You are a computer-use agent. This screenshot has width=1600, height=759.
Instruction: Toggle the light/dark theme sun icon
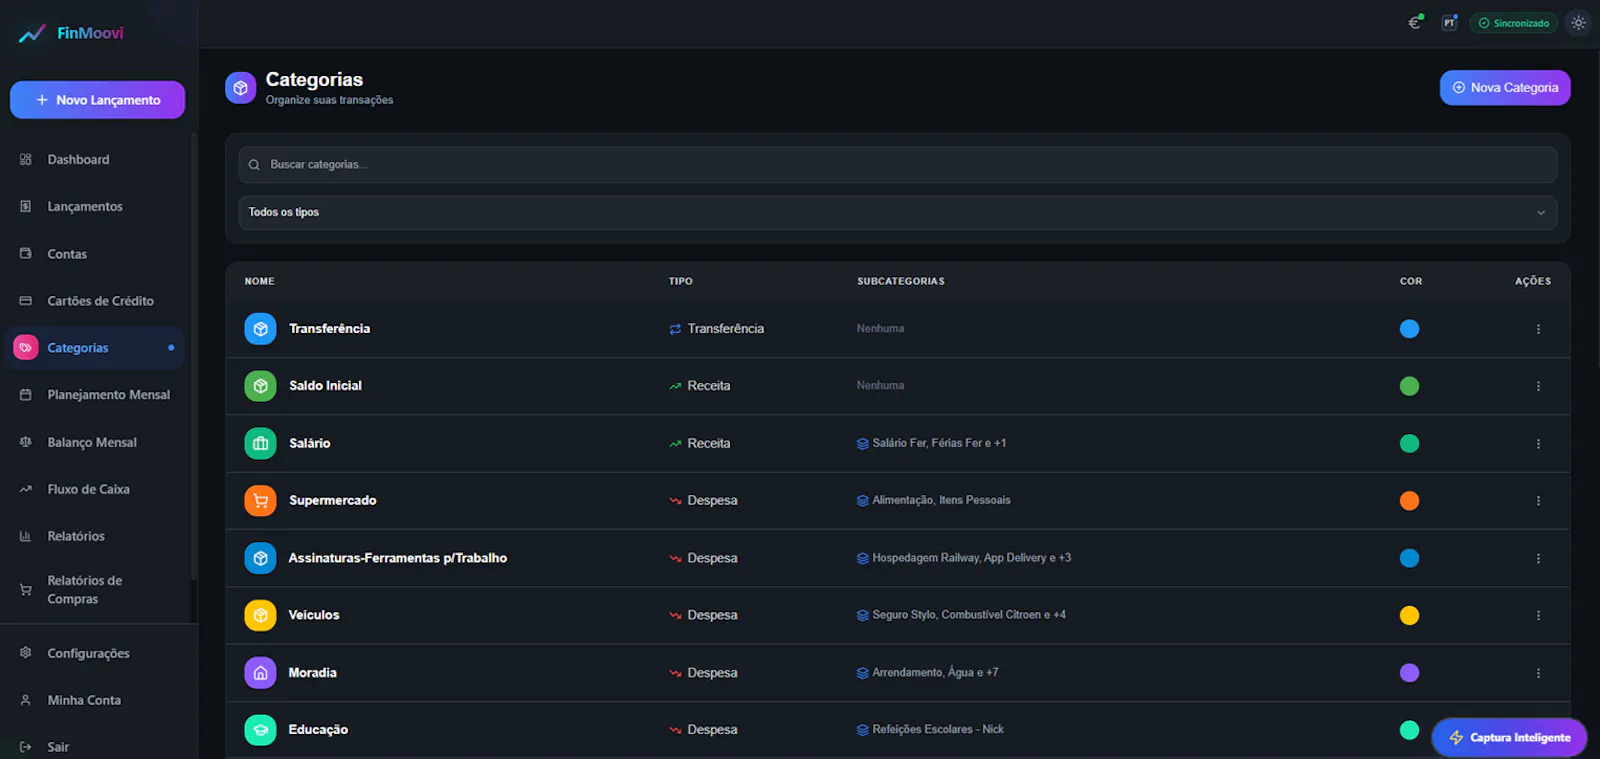click(1578, 22)
